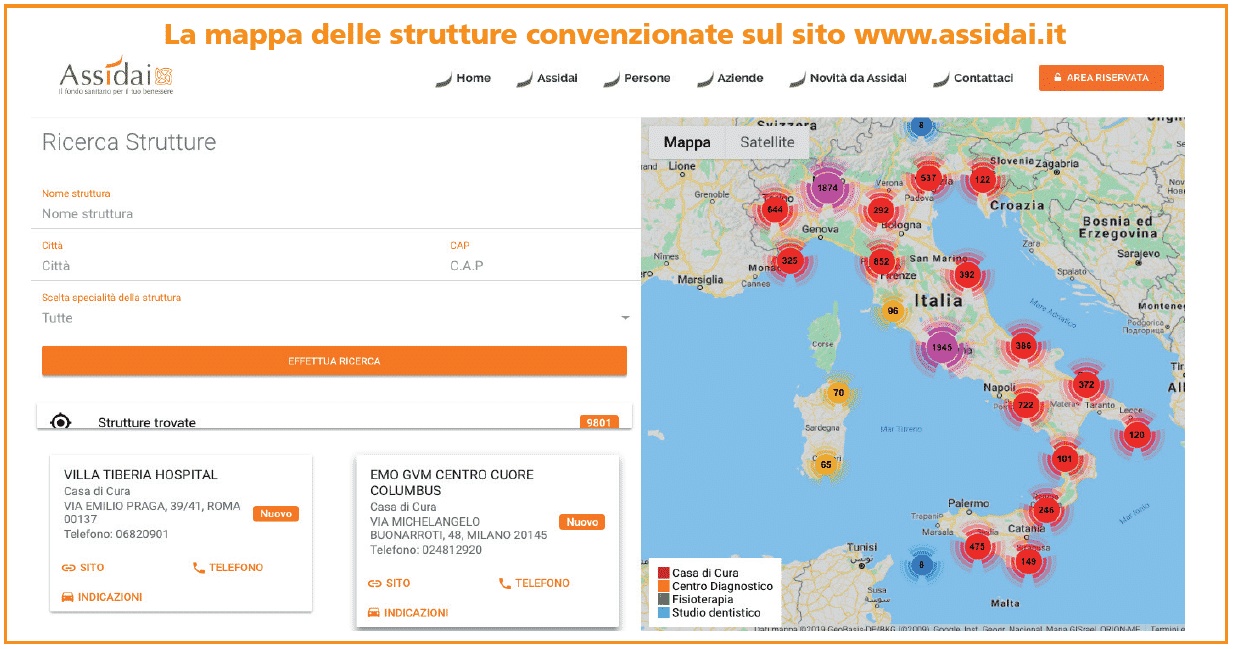Click the orange Centro Diagnostico legend swatch
Screen dimensions: 1234x649
point(662,586)
